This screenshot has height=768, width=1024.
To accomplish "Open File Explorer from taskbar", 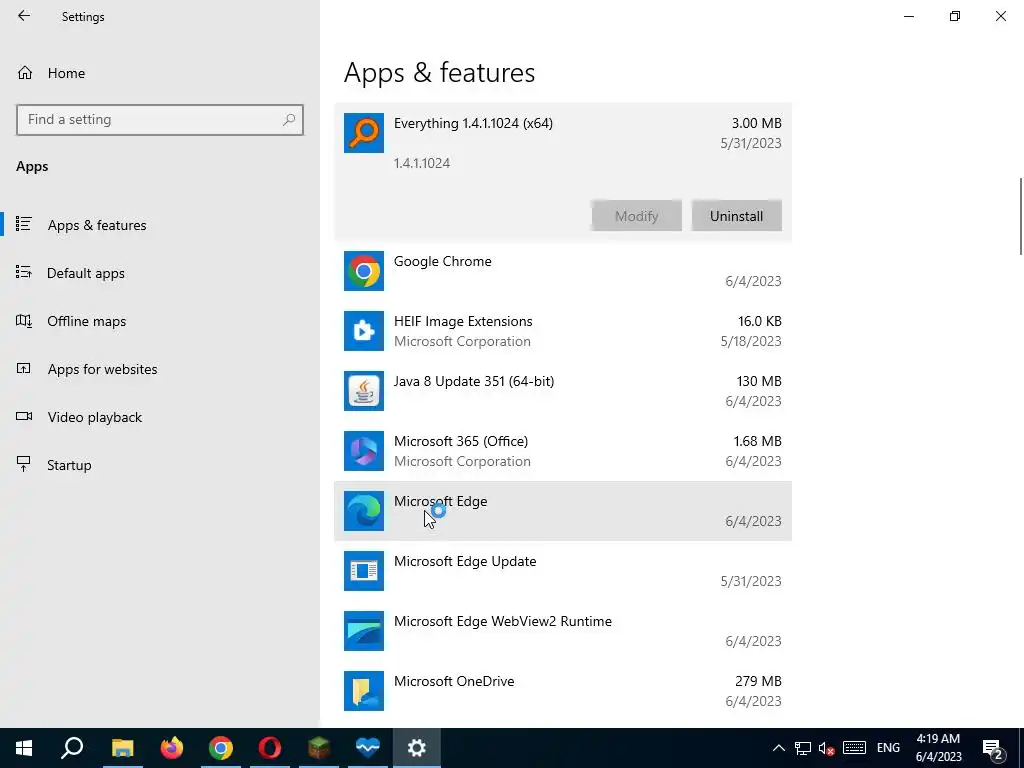I will (122, 748).
